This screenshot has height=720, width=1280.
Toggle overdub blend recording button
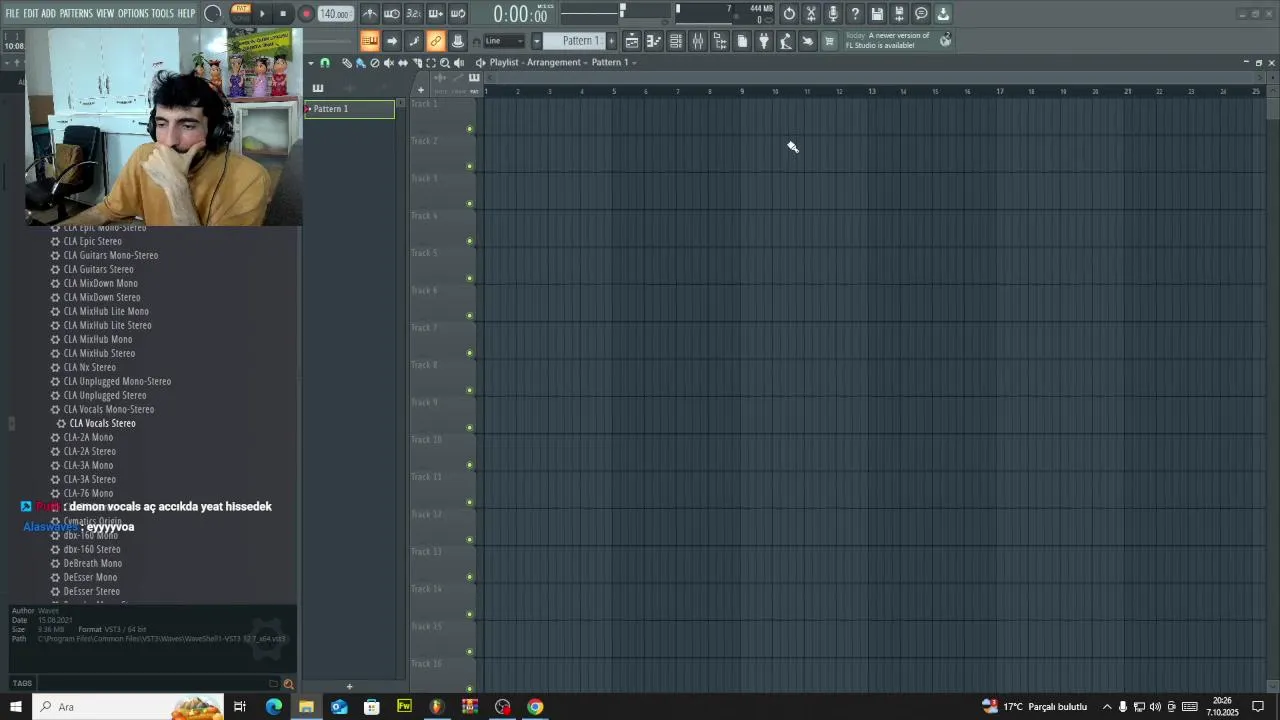(x=436, y=14)
